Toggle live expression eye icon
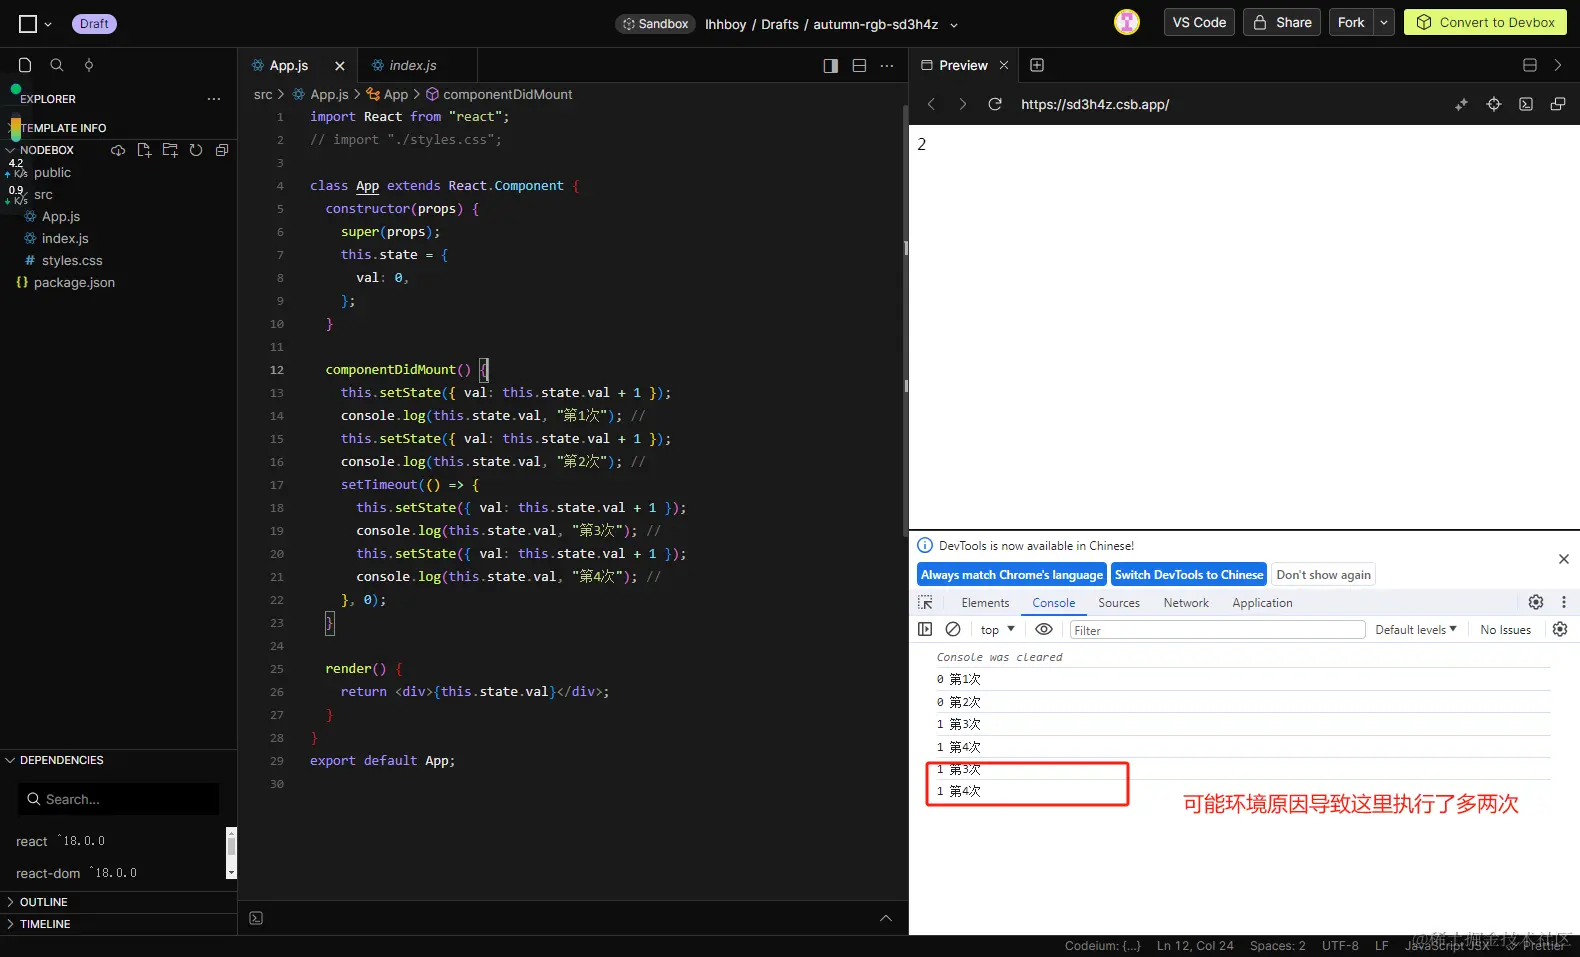This screenshot has height=957, width=1580. pyautogui.click(x=1044, y=629)
